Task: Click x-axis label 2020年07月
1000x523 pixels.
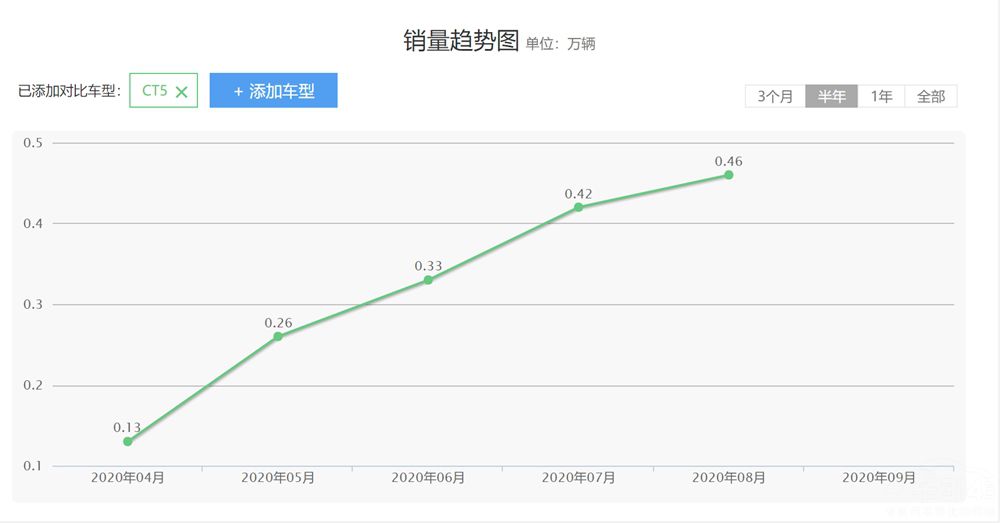Action: click(578, 478)
